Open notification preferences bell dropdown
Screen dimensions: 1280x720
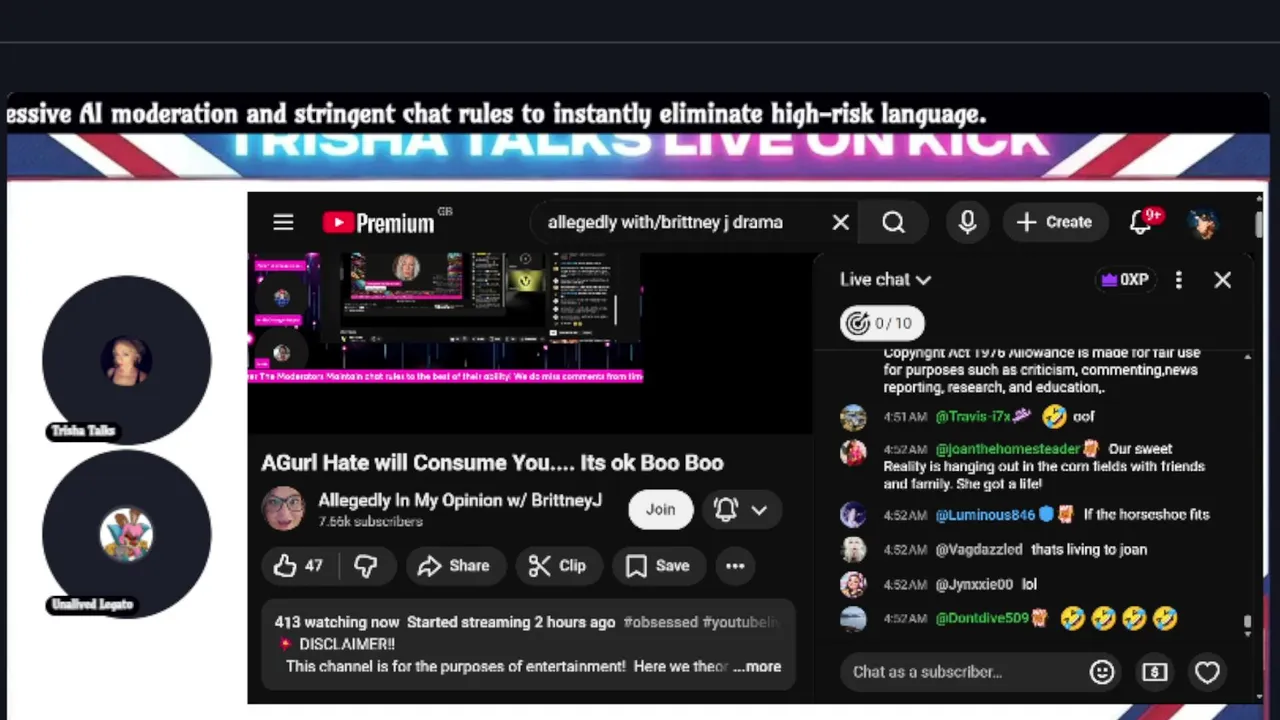point(740,510)
